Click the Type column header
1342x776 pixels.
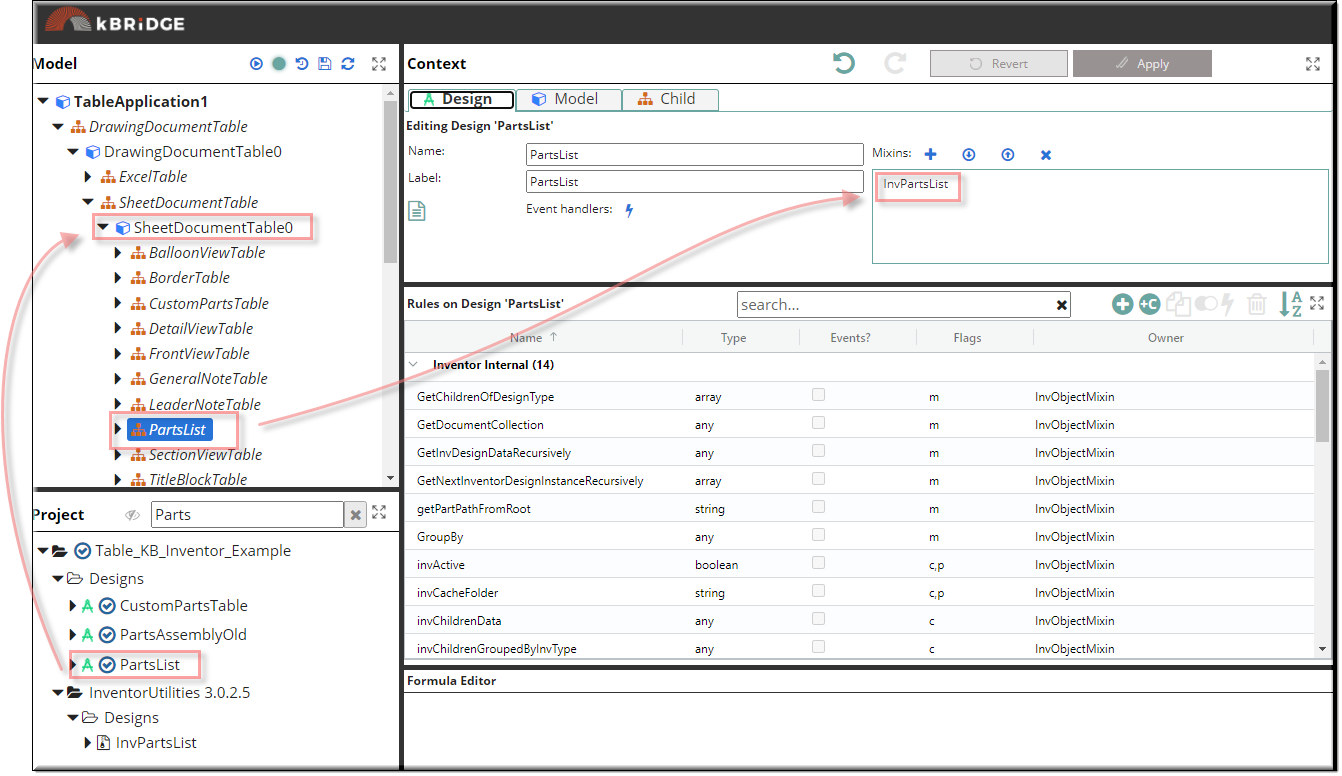(x=734, y=338)
